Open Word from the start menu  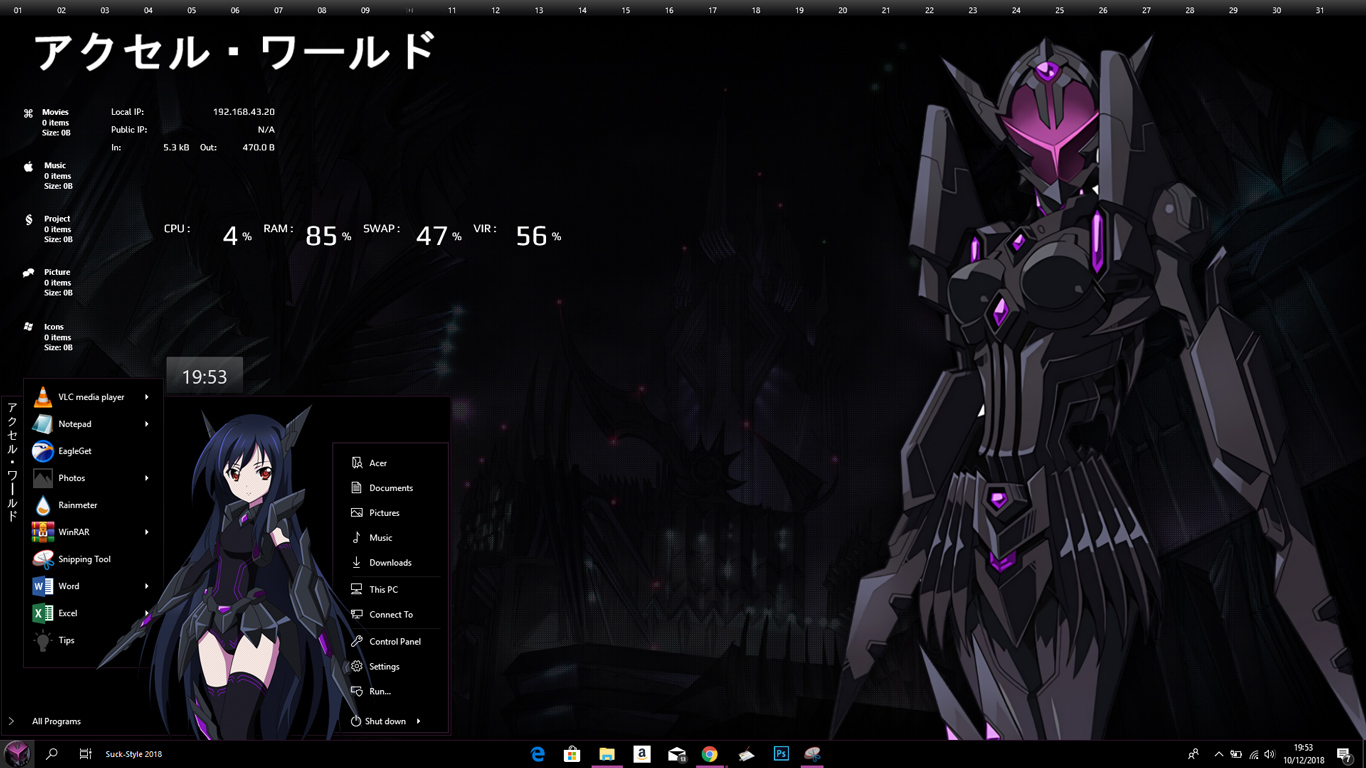click(x=91, y=586)
